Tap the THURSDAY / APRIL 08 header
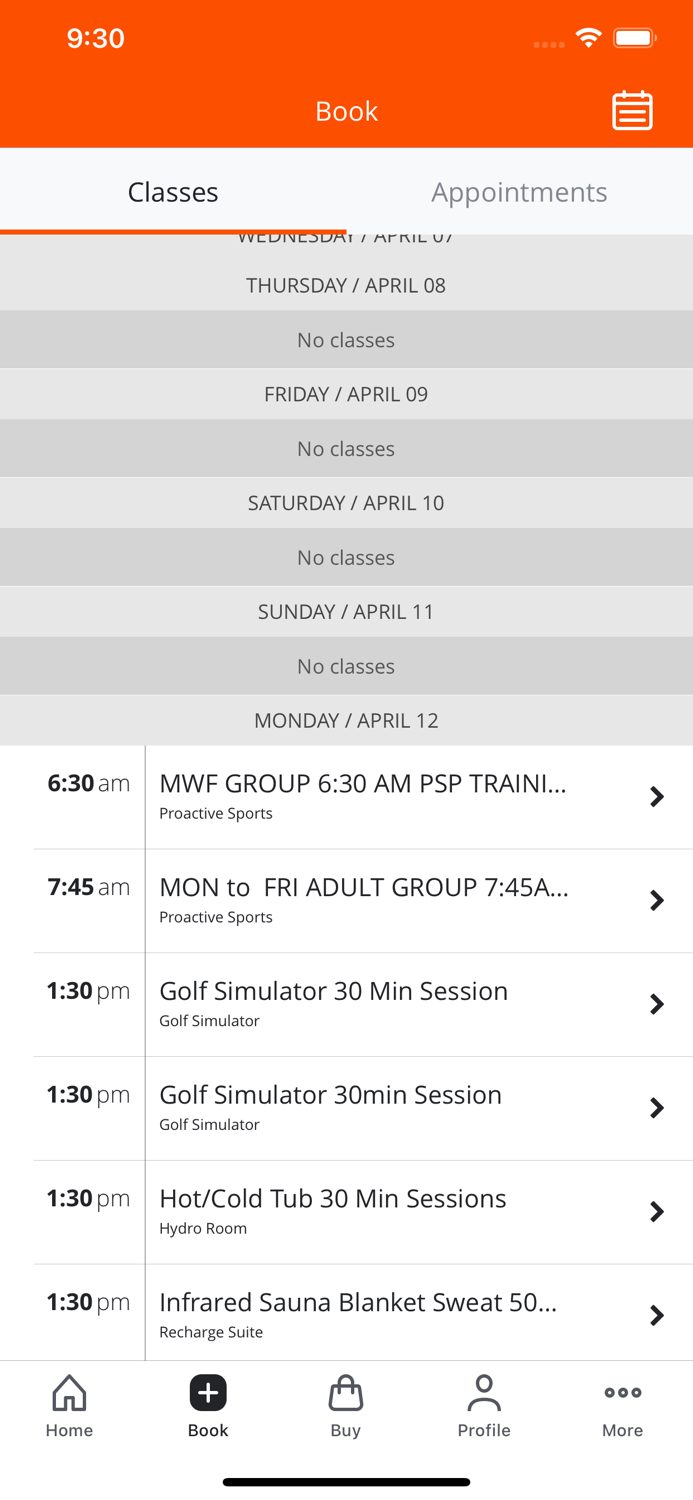This screenshot has height=1500, width=693. (x=346, y=286)
